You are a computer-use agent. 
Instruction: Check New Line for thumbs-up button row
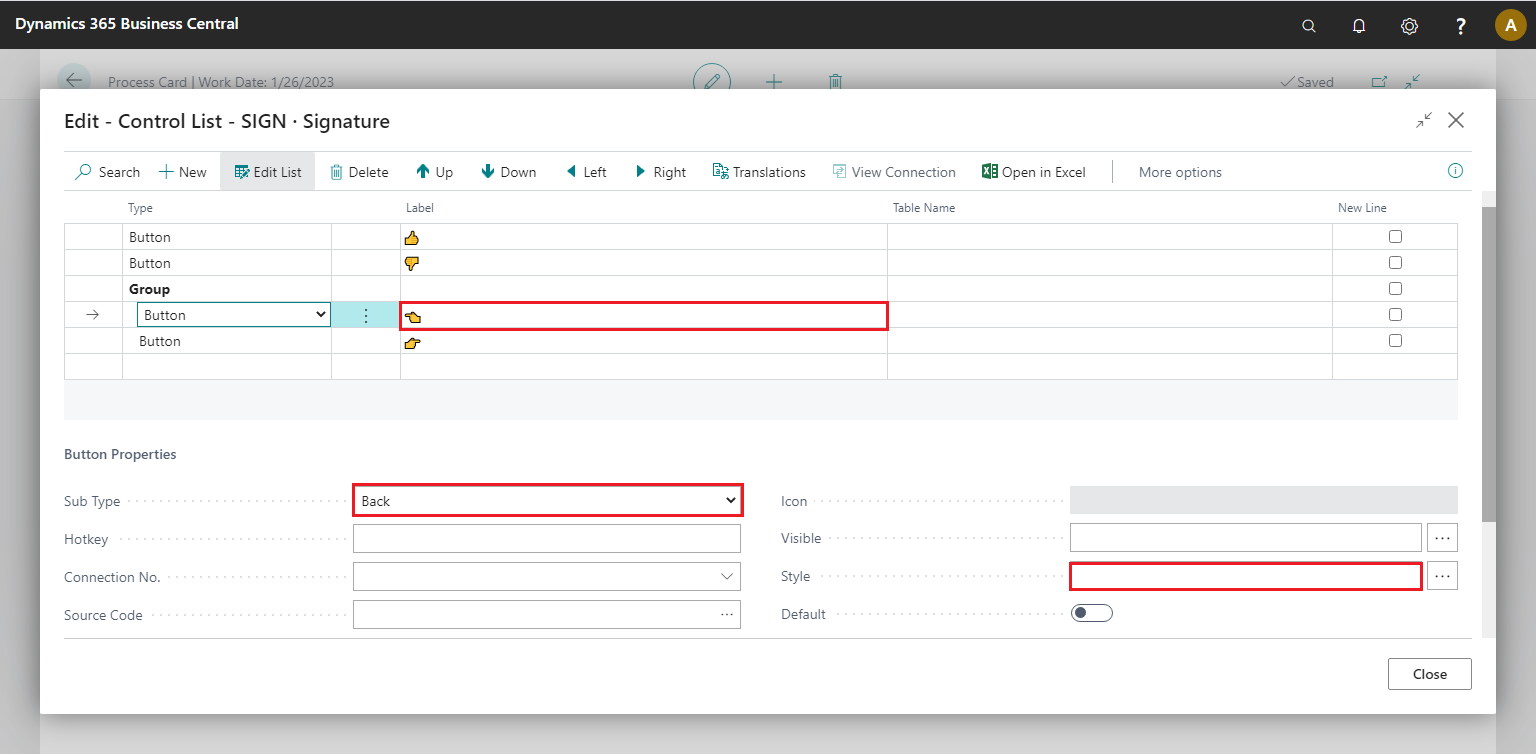tap(1395, 237)
